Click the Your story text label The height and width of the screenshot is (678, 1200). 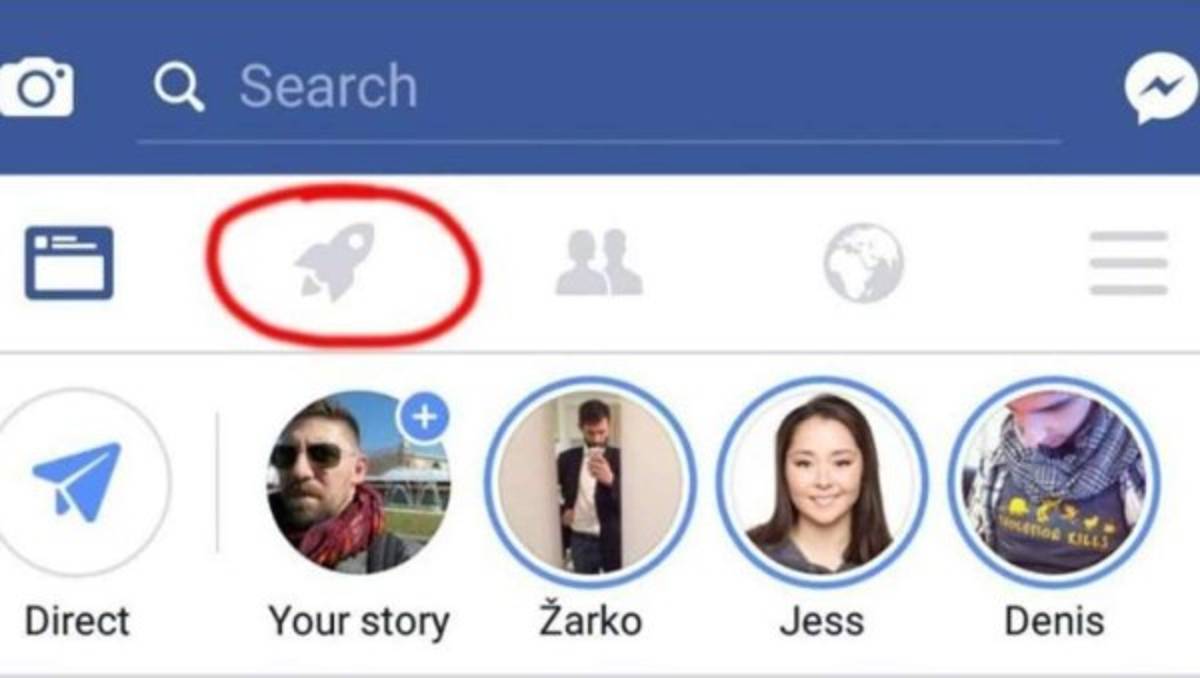[358, 622]
